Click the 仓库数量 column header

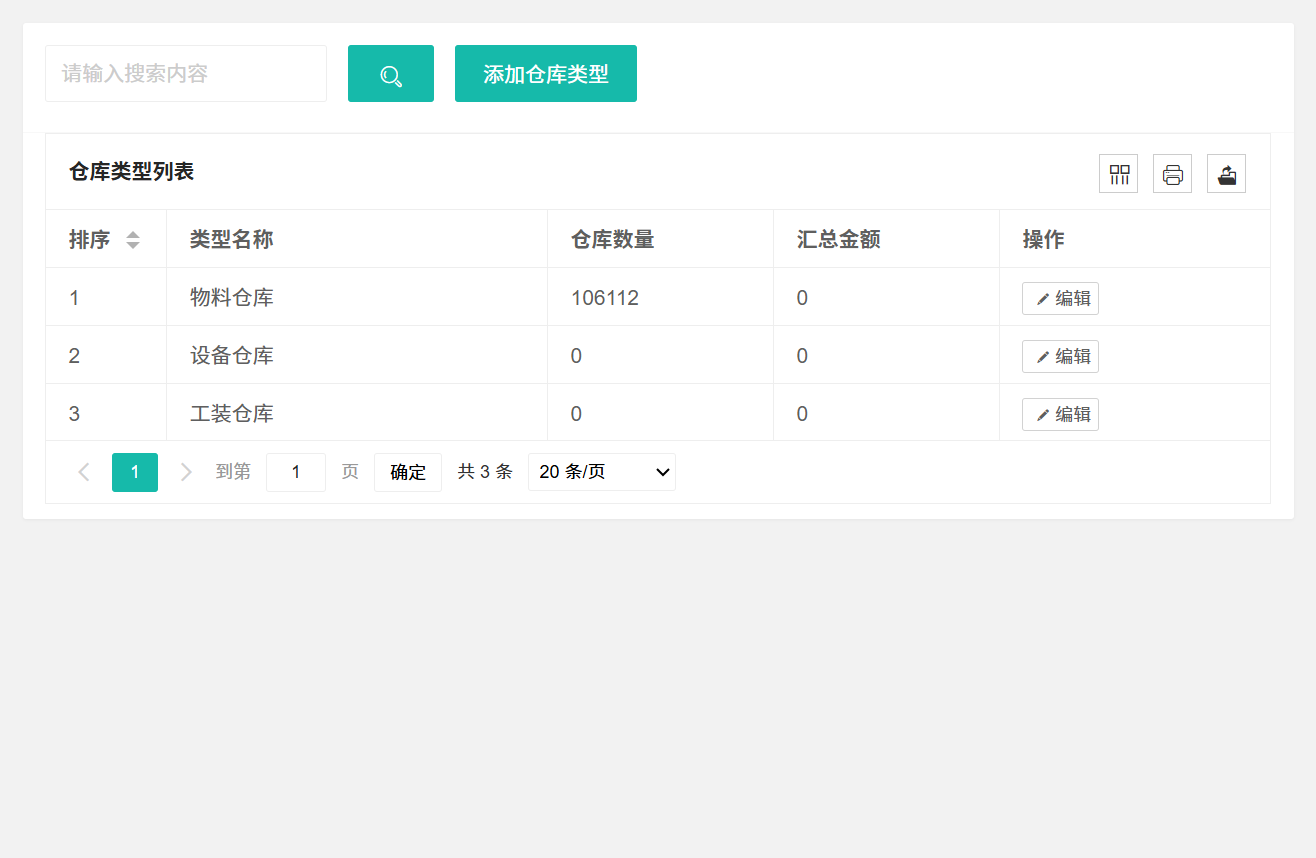[661, 239]
